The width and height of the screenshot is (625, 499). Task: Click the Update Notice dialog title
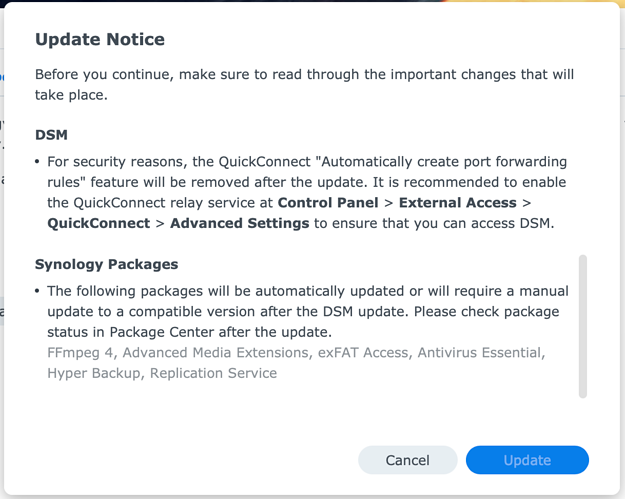point(100,40)
